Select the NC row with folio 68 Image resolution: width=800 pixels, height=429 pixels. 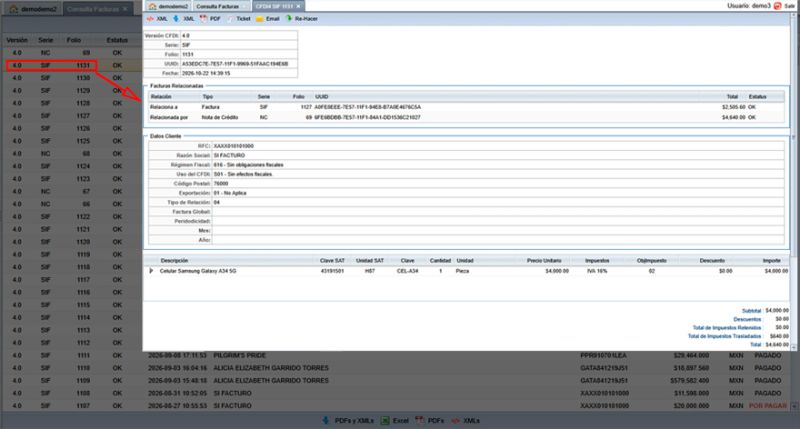(x=71, y=154)
